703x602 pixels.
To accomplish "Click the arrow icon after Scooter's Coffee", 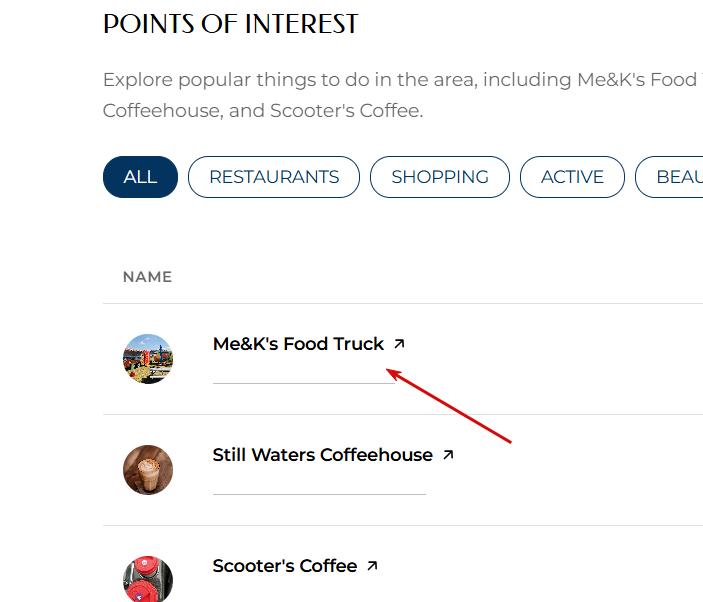I will (x=372, y=566).
